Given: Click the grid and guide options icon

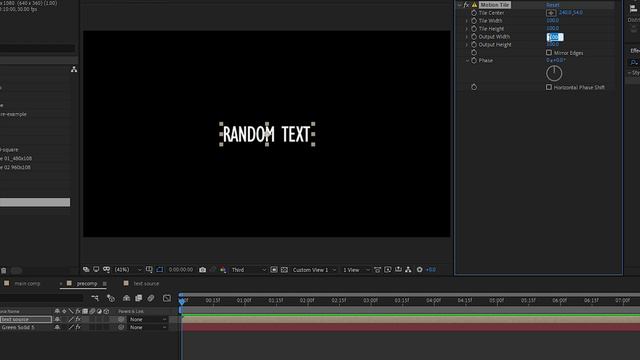Looking at the screenshot, I should pos(149,270).
